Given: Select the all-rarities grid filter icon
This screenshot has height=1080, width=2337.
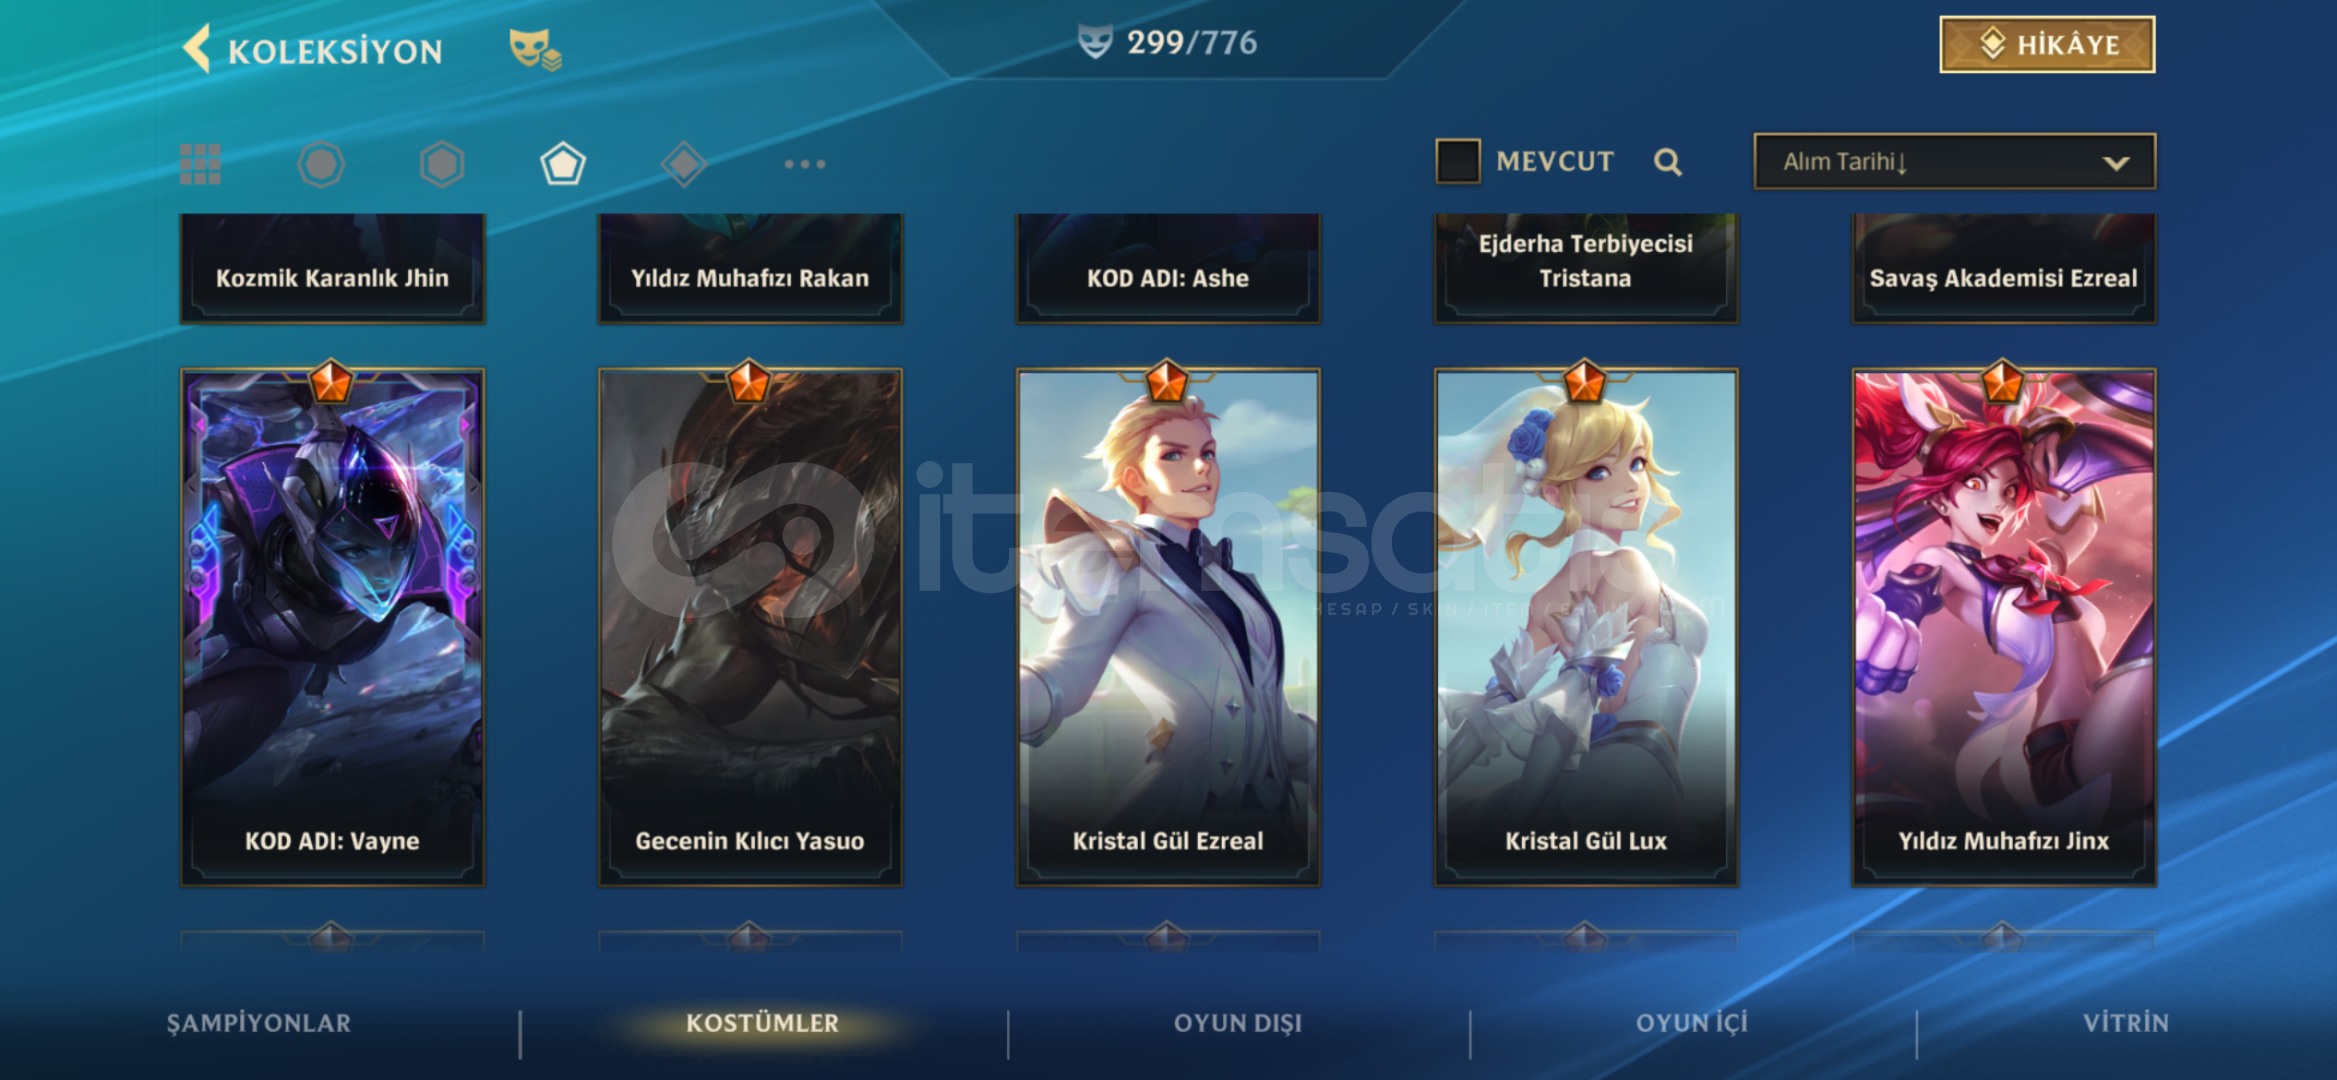Looking at the screenshot, I should coord(200,164).
